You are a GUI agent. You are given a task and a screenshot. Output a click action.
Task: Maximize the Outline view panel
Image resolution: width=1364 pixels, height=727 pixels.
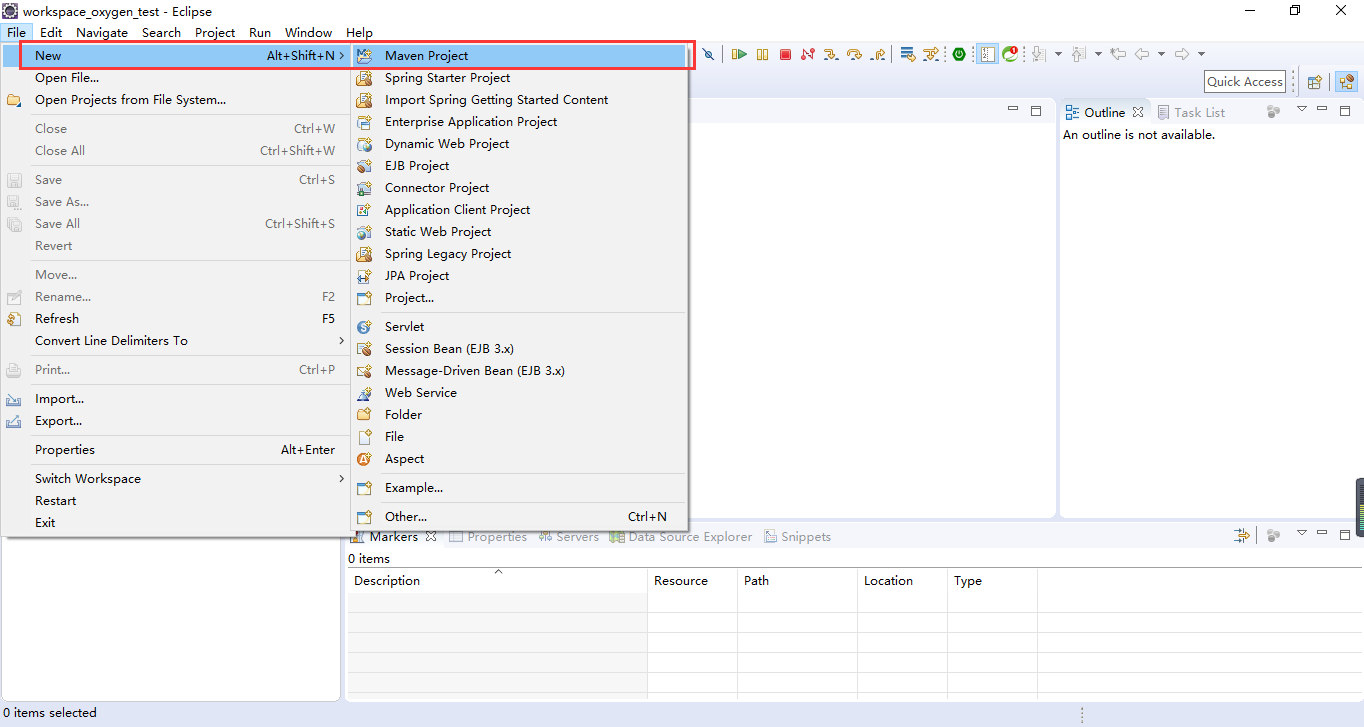[1345, 111]
